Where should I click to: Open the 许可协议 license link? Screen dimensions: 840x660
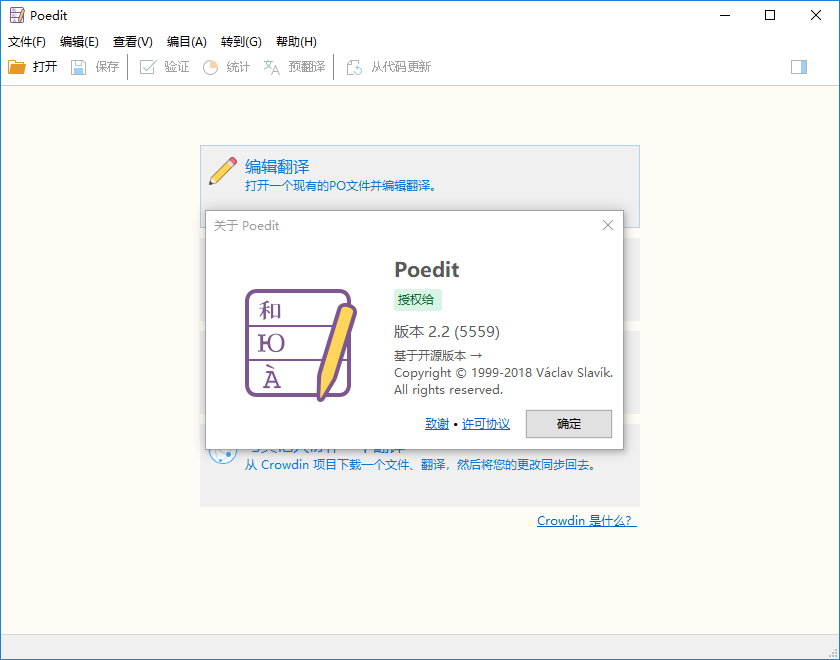[486, 424]
